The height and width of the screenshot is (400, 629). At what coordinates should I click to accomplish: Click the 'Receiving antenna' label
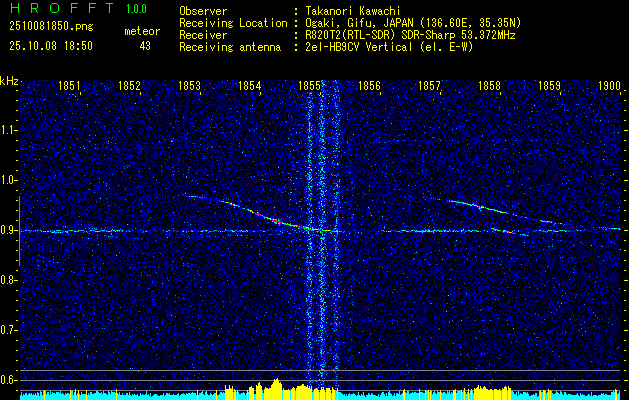(230, 47)
